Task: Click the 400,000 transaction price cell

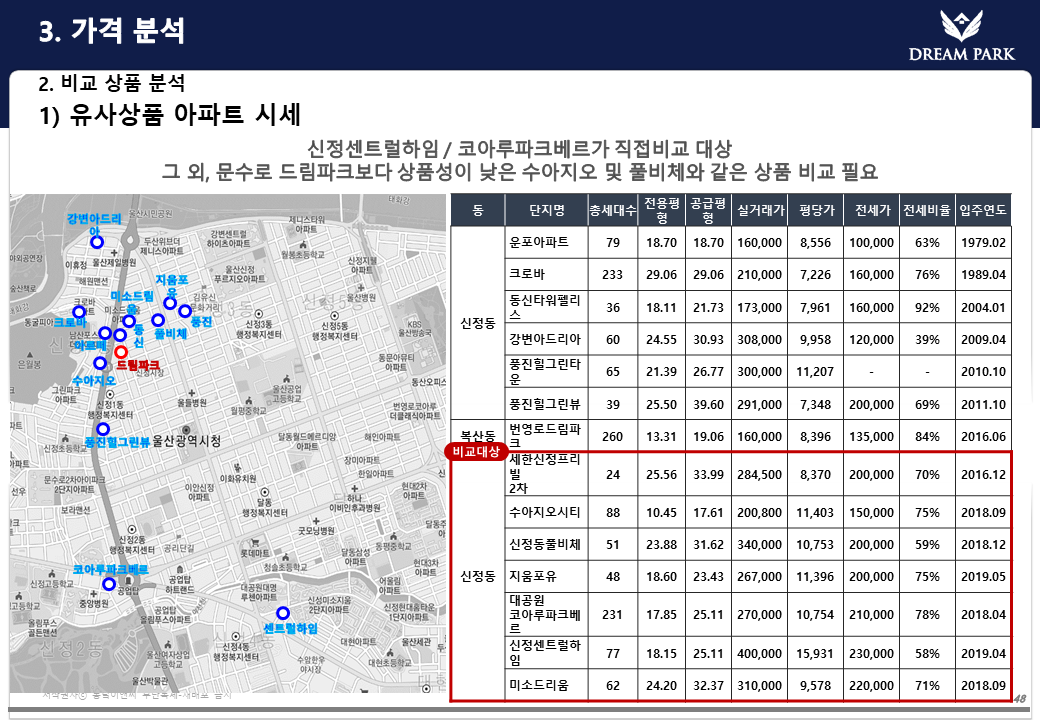Action: pos(759,654)
